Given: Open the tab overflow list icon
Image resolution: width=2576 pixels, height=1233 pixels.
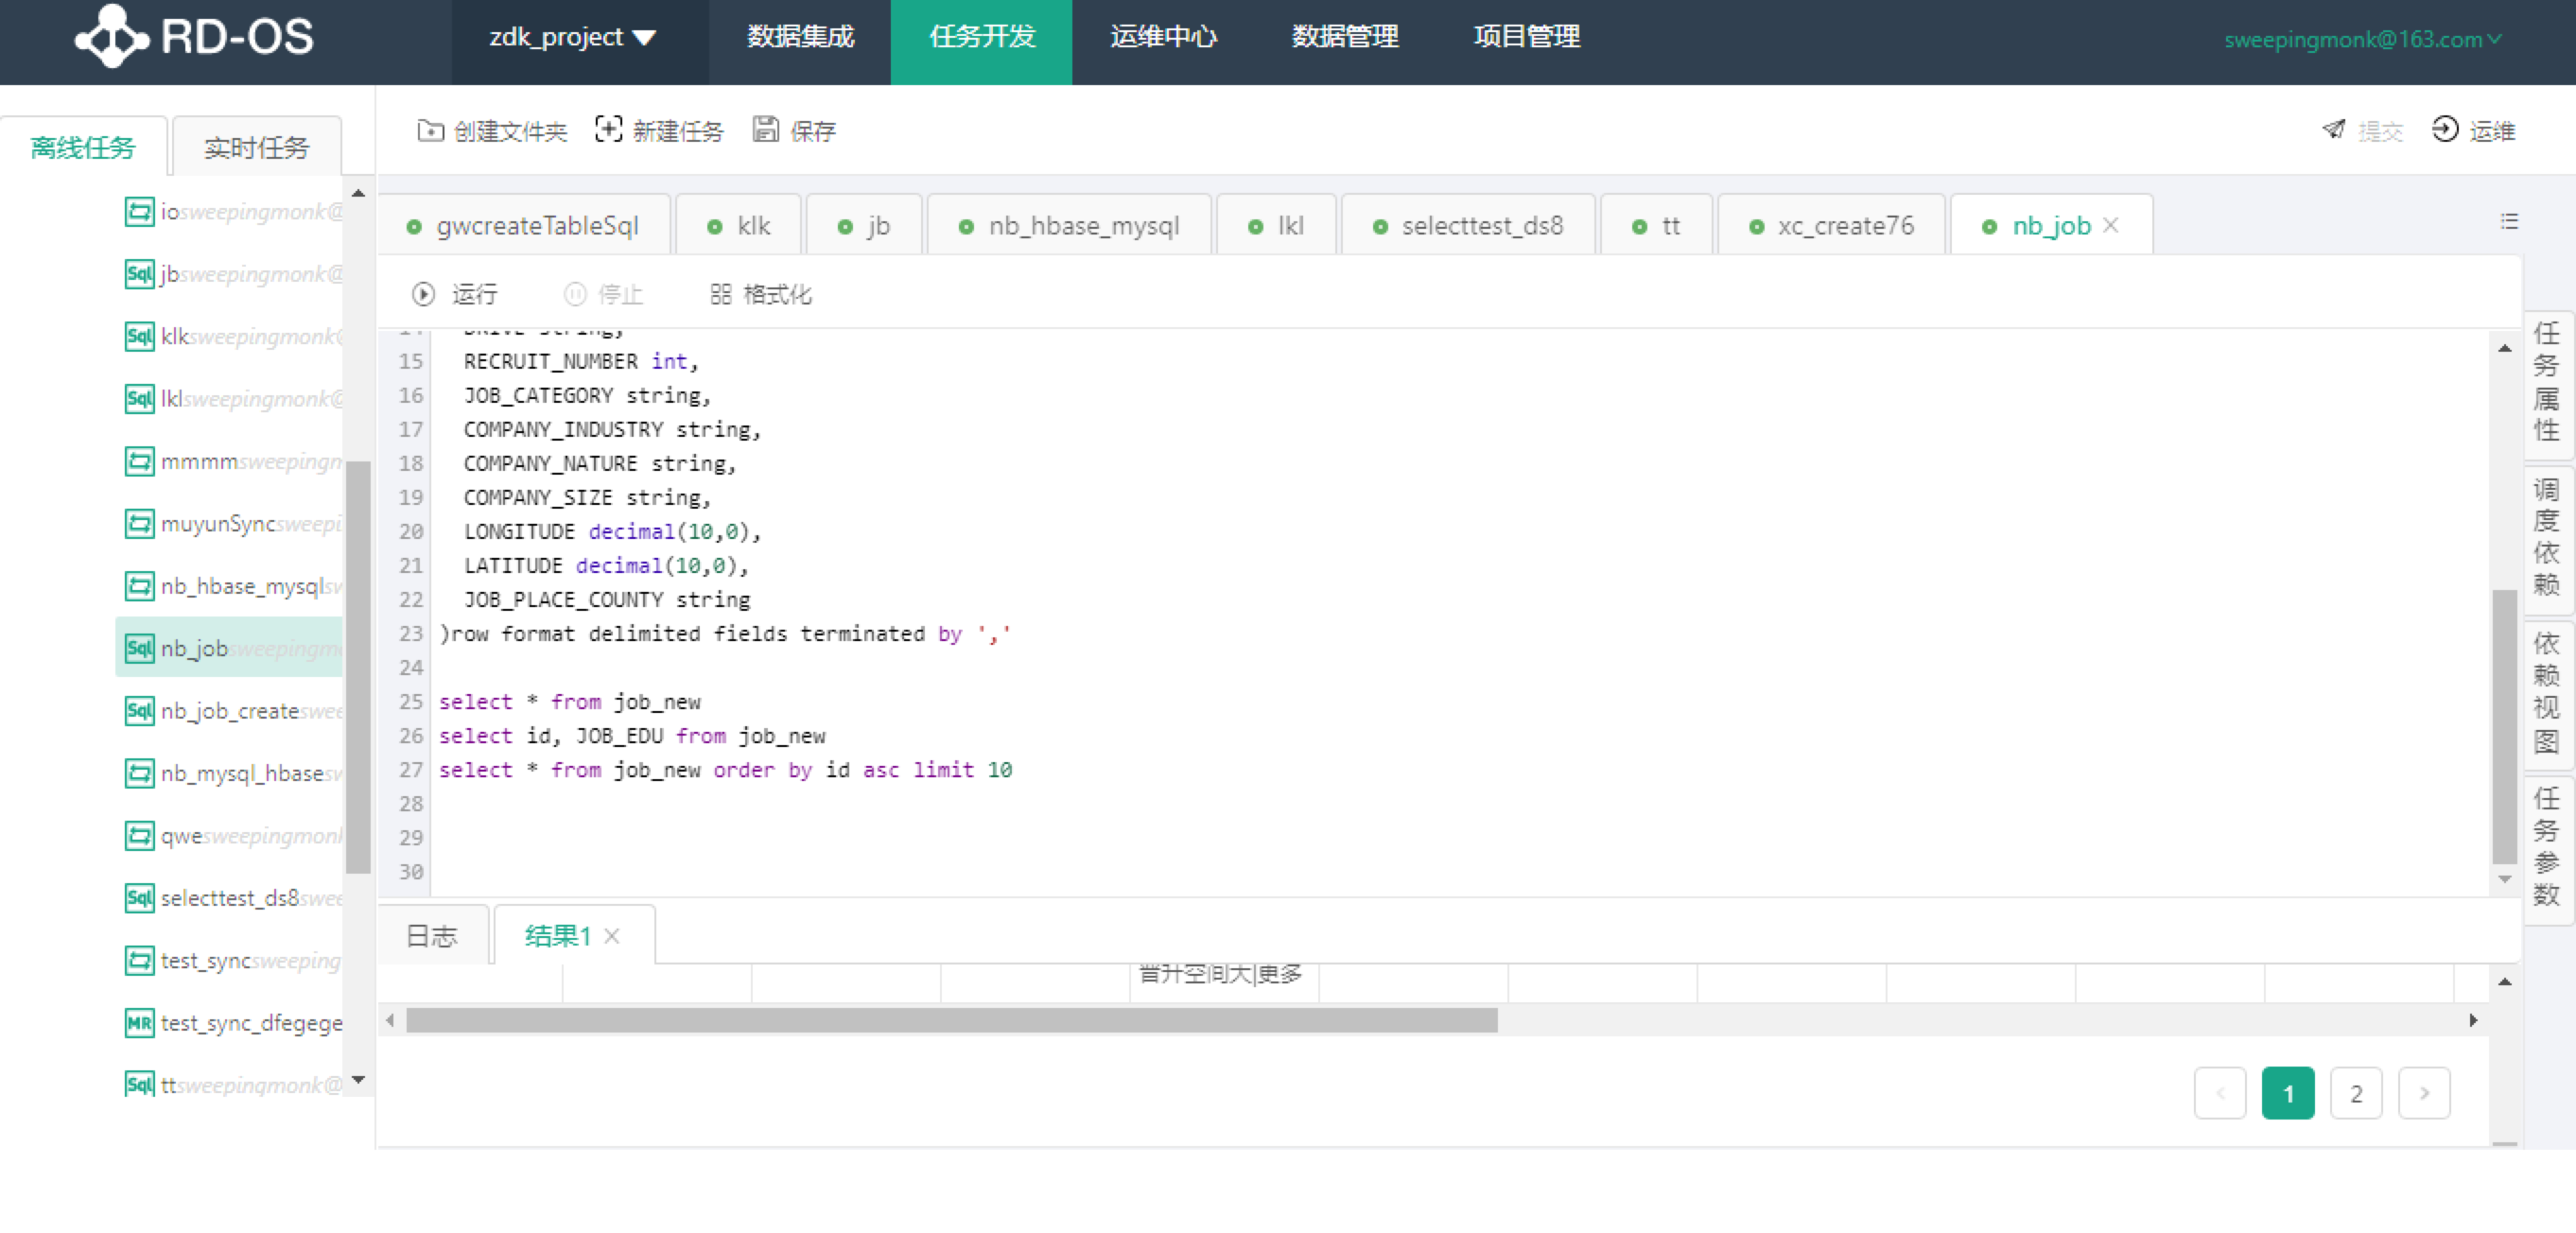Looking at the screenshot, I should point(2510,222).
